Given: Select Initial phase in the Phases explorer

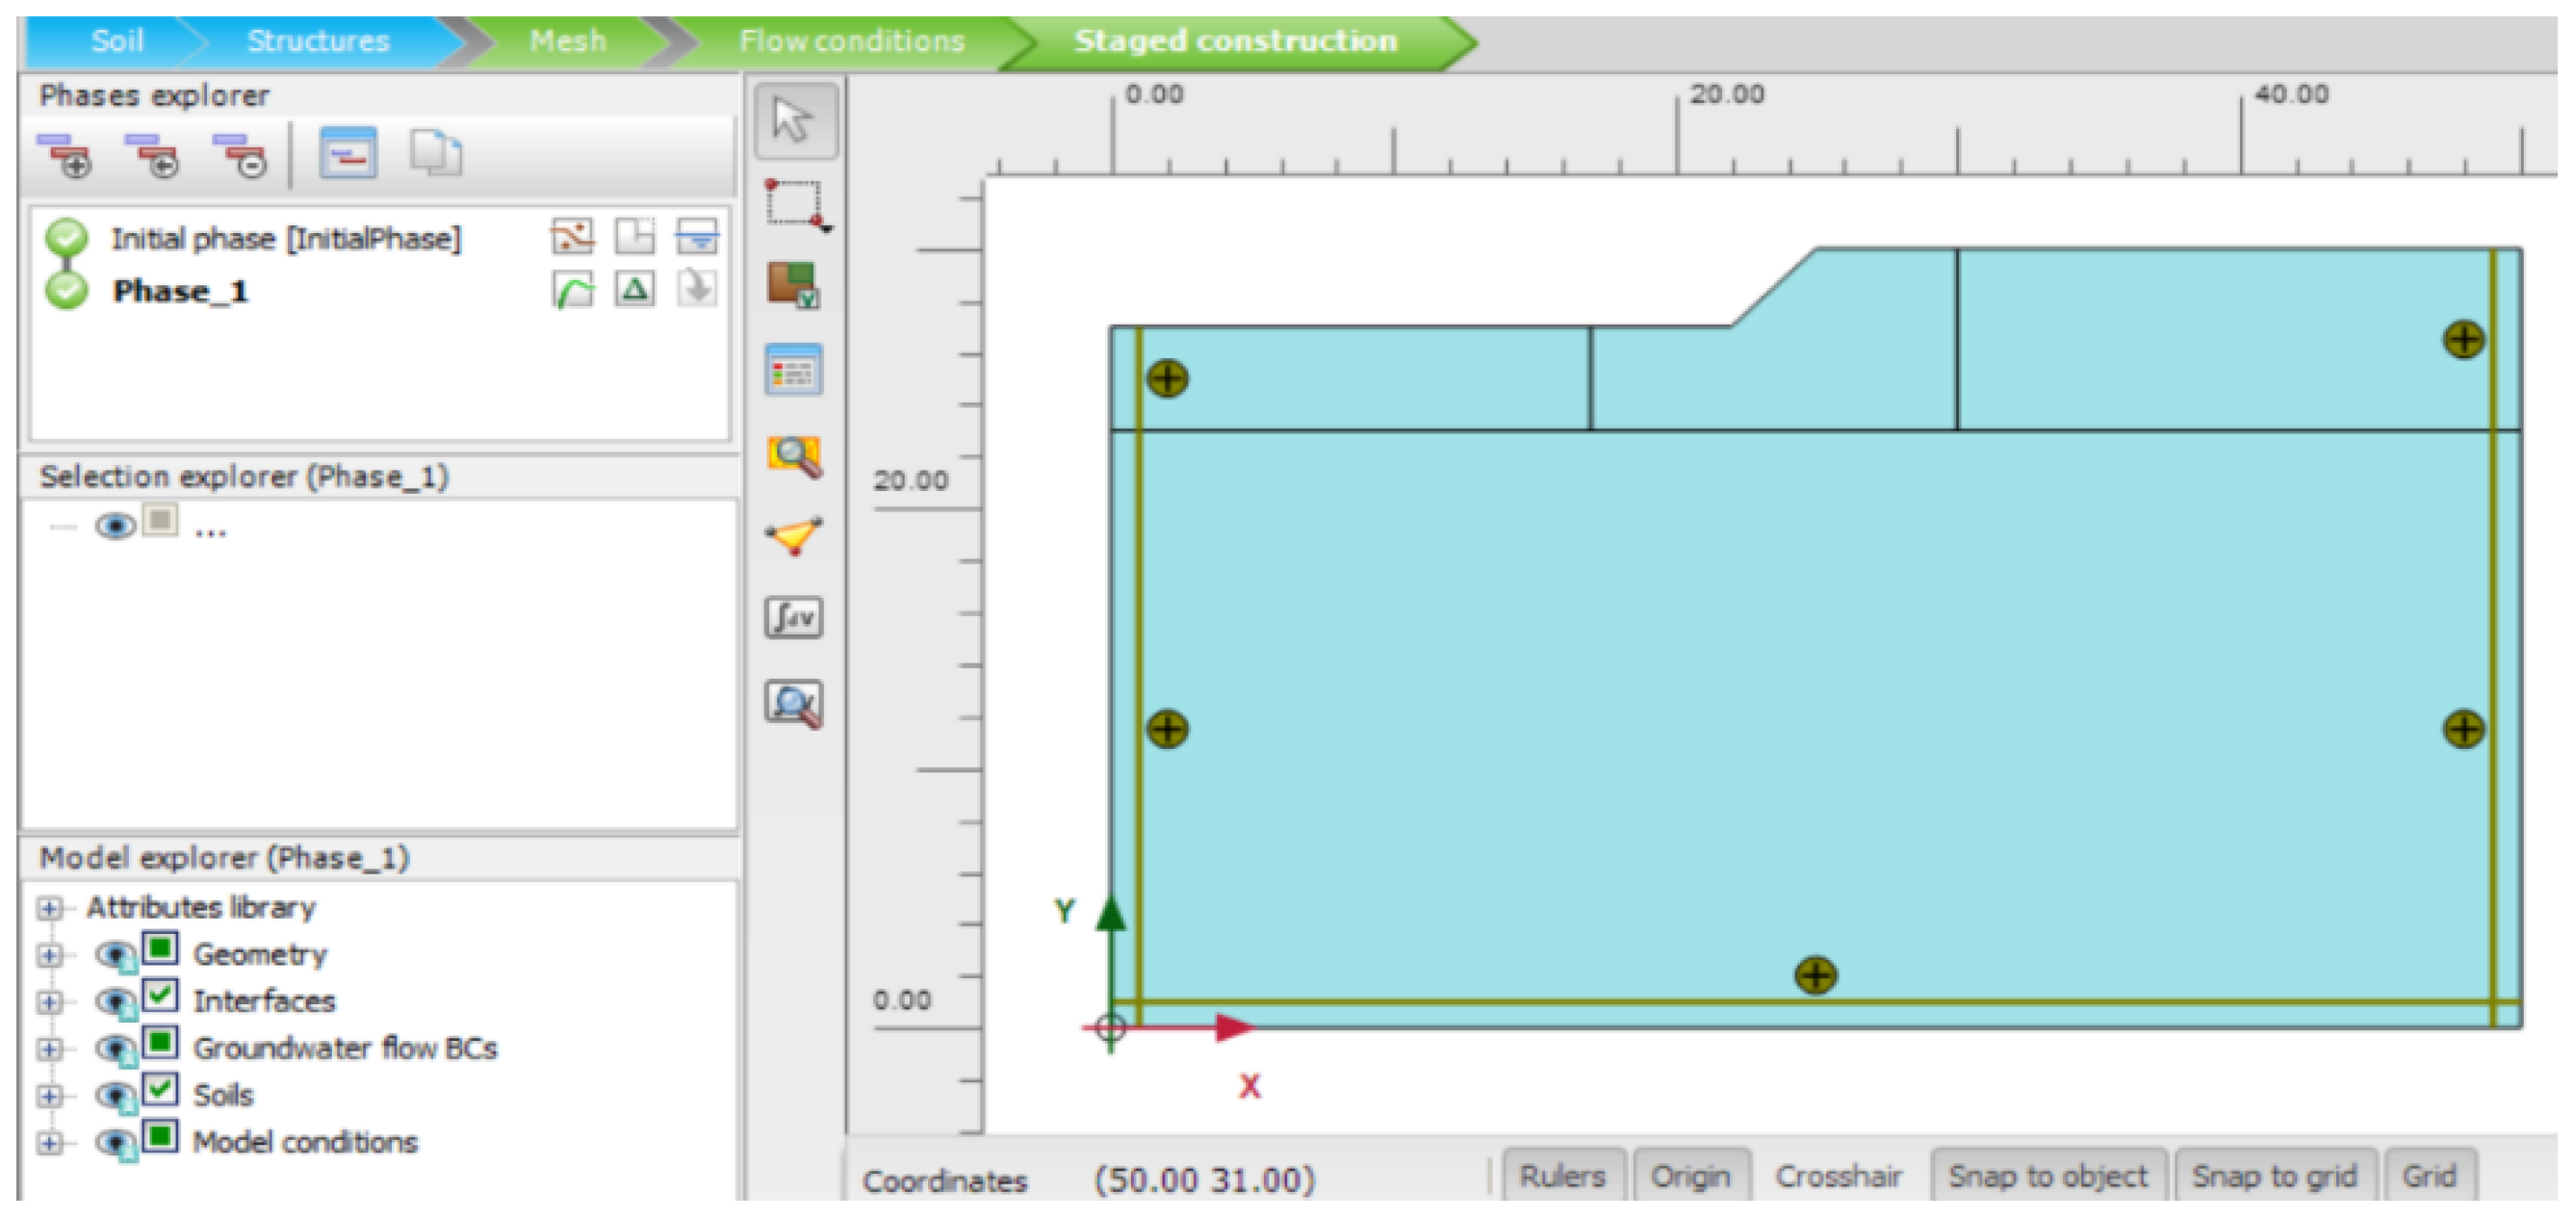Looking at the screenshot, I should tap(286, 239).
